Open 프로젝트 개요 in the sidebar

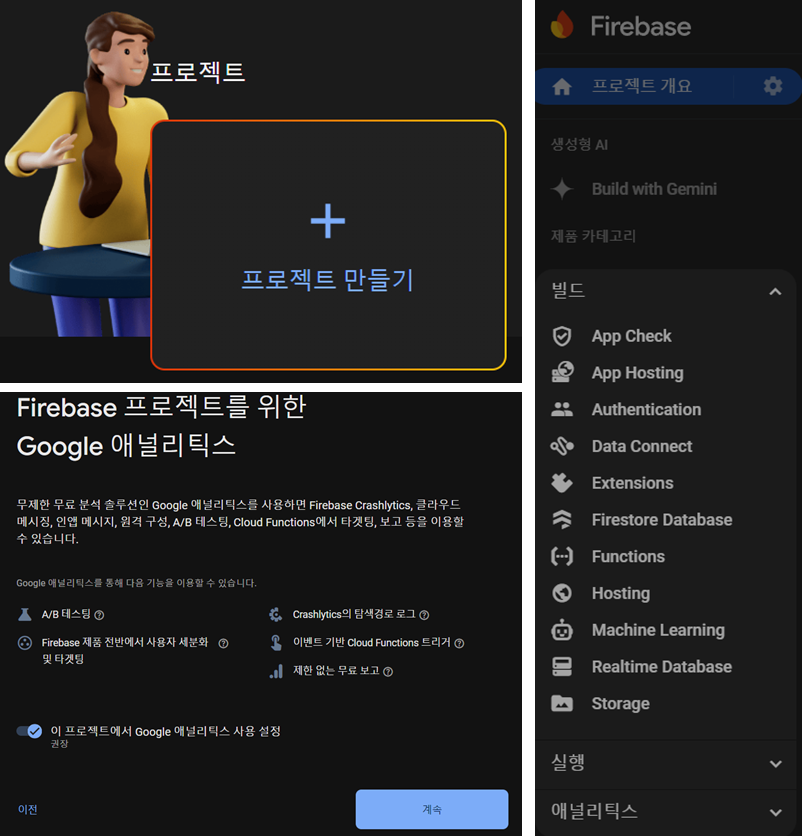(642, 86)
